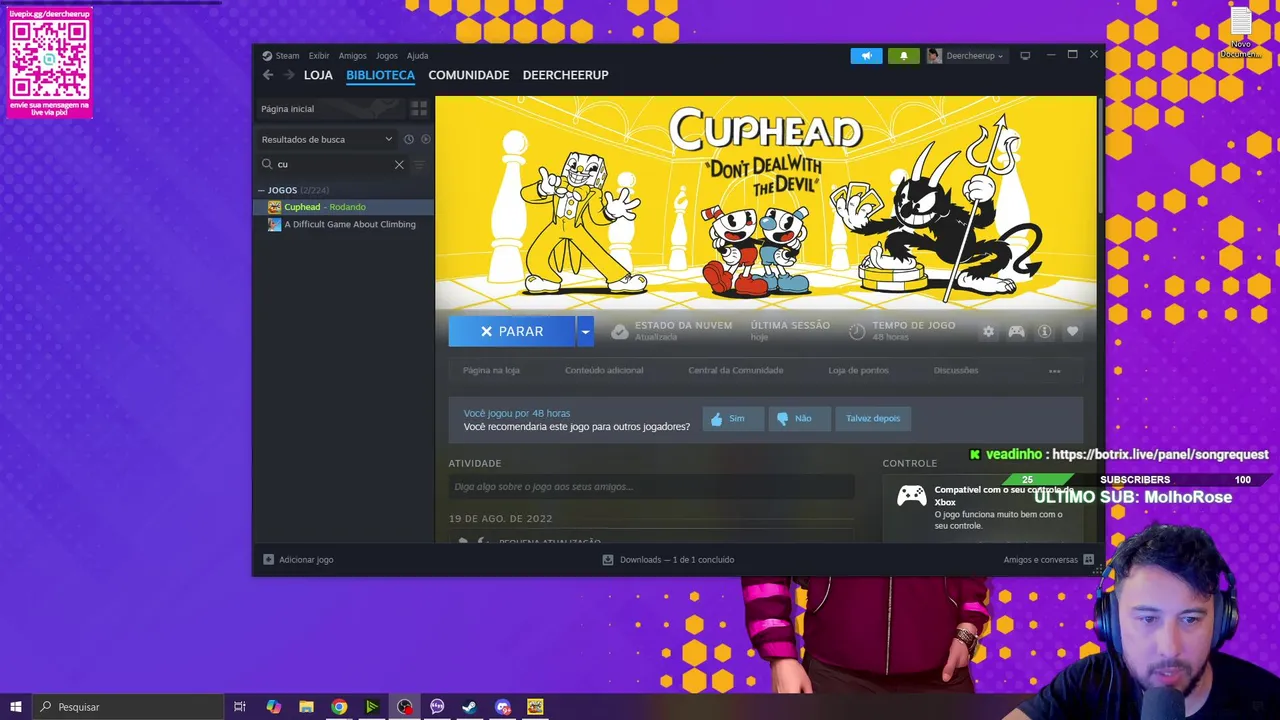Go to the COMUNIDADE tab
The image size is (1280, 720).
coord(469,75)
